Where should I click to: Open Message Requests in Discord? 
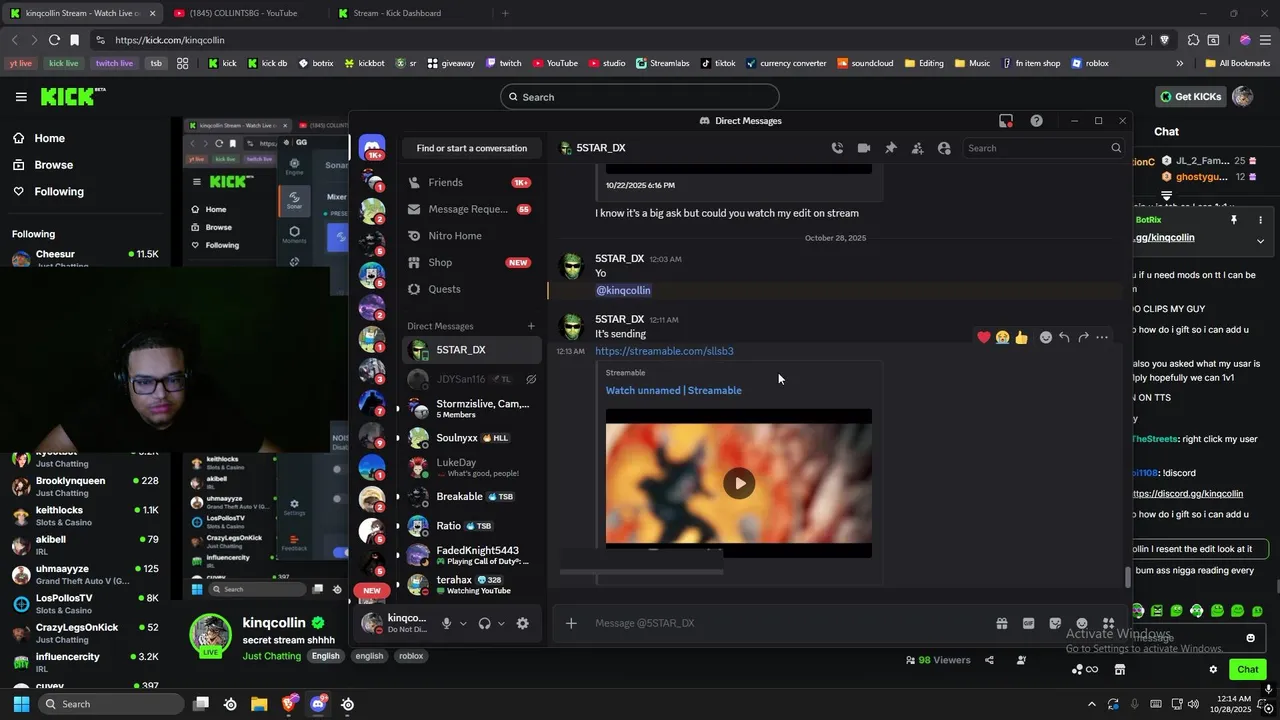pyautogui.click(x=472, y=209)
